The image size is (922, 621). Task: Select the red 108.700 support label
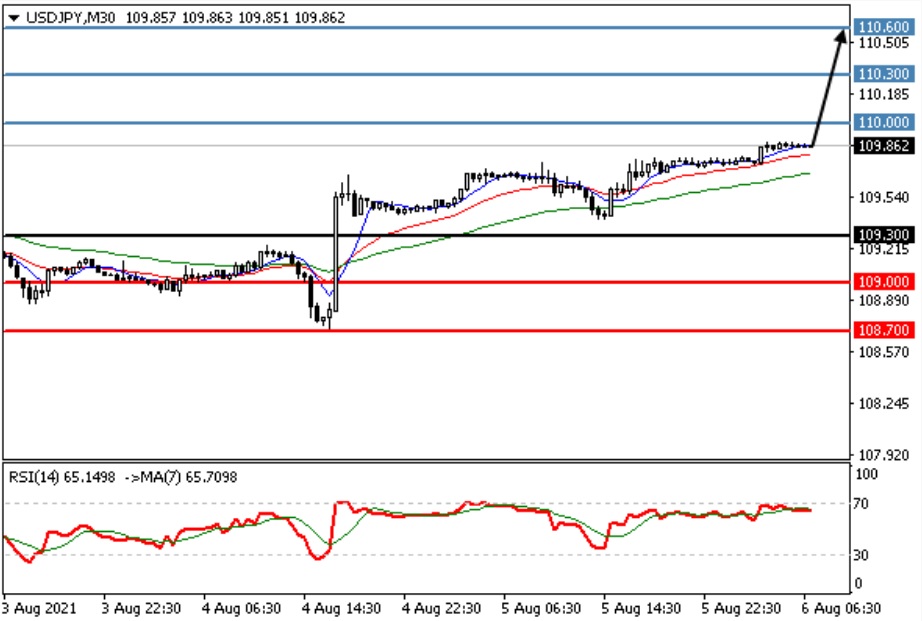[884, 330]
